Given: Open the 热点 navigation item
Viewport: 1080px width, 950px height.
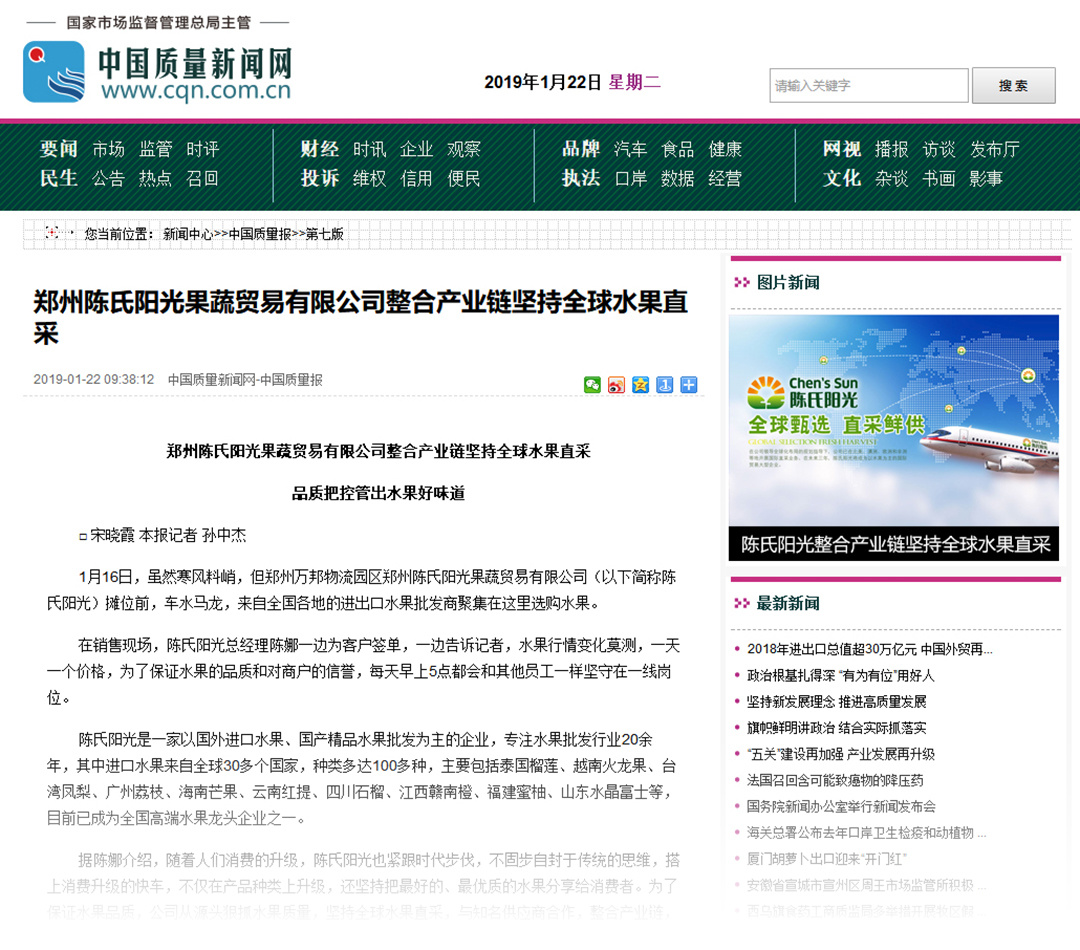Looking at the screenshot, I should [x=156, y=178].
